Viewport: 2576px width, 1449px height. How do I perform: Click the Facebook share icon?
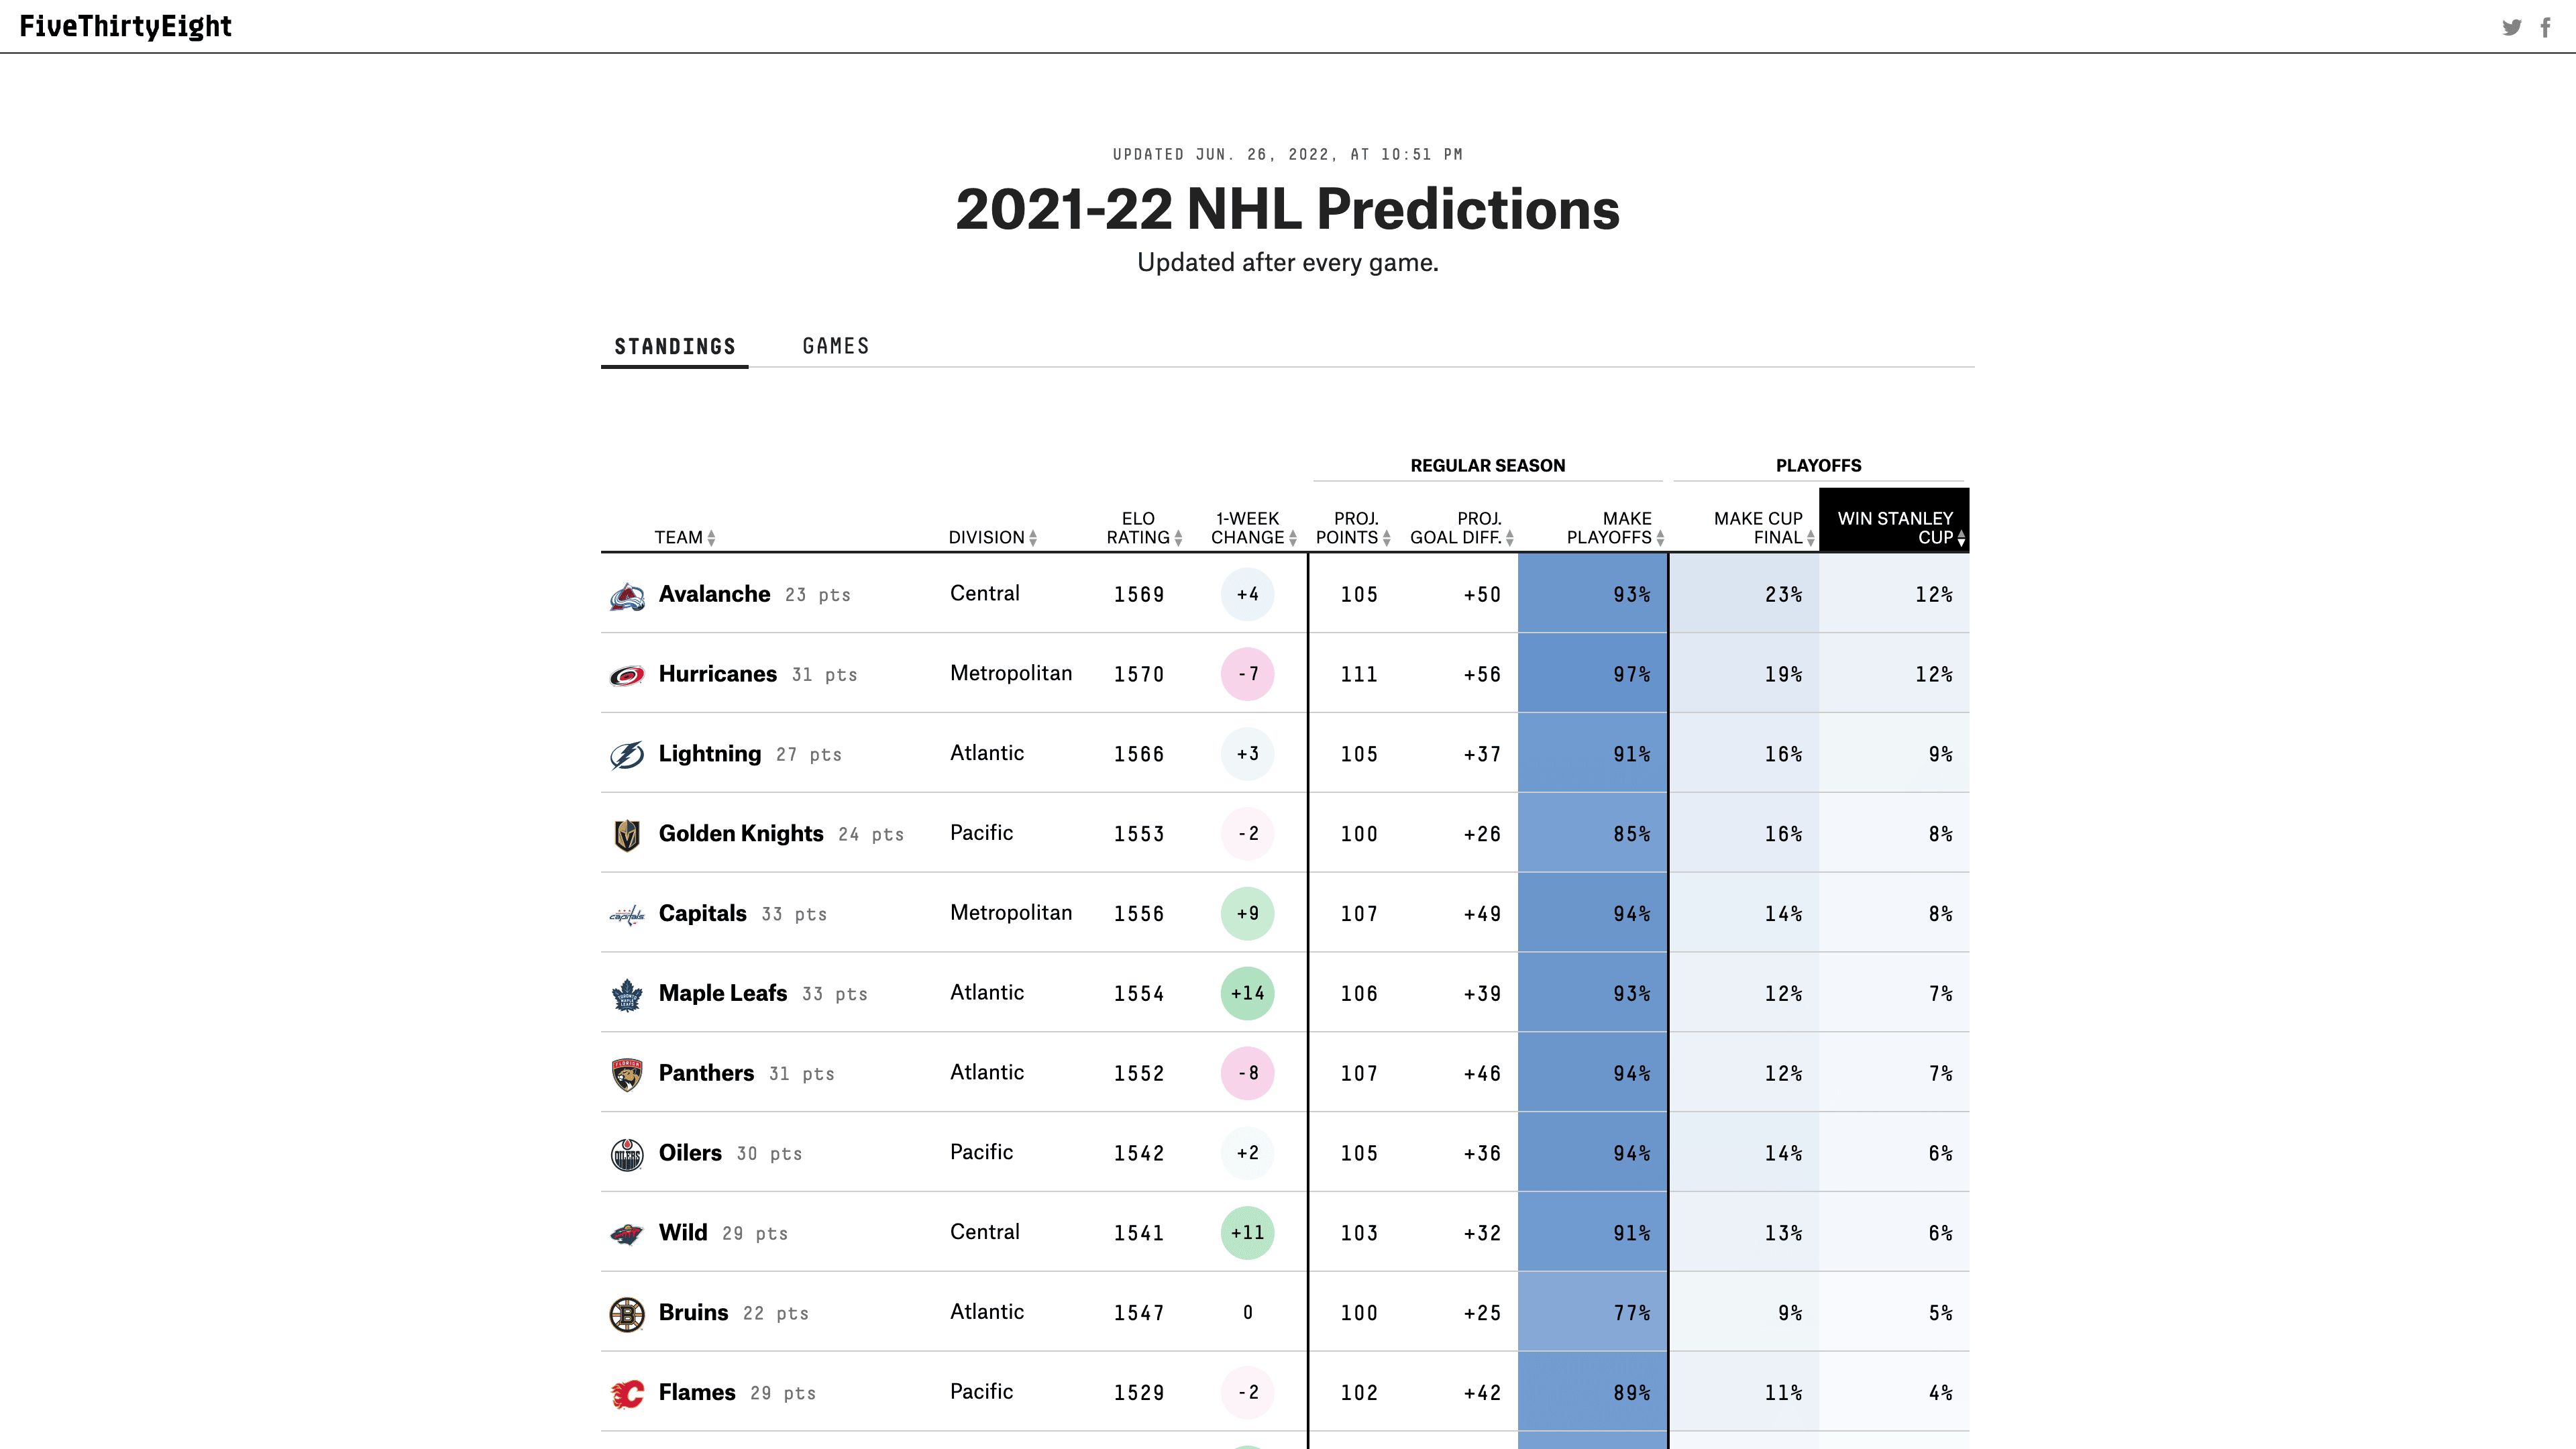pos(2545,27)
